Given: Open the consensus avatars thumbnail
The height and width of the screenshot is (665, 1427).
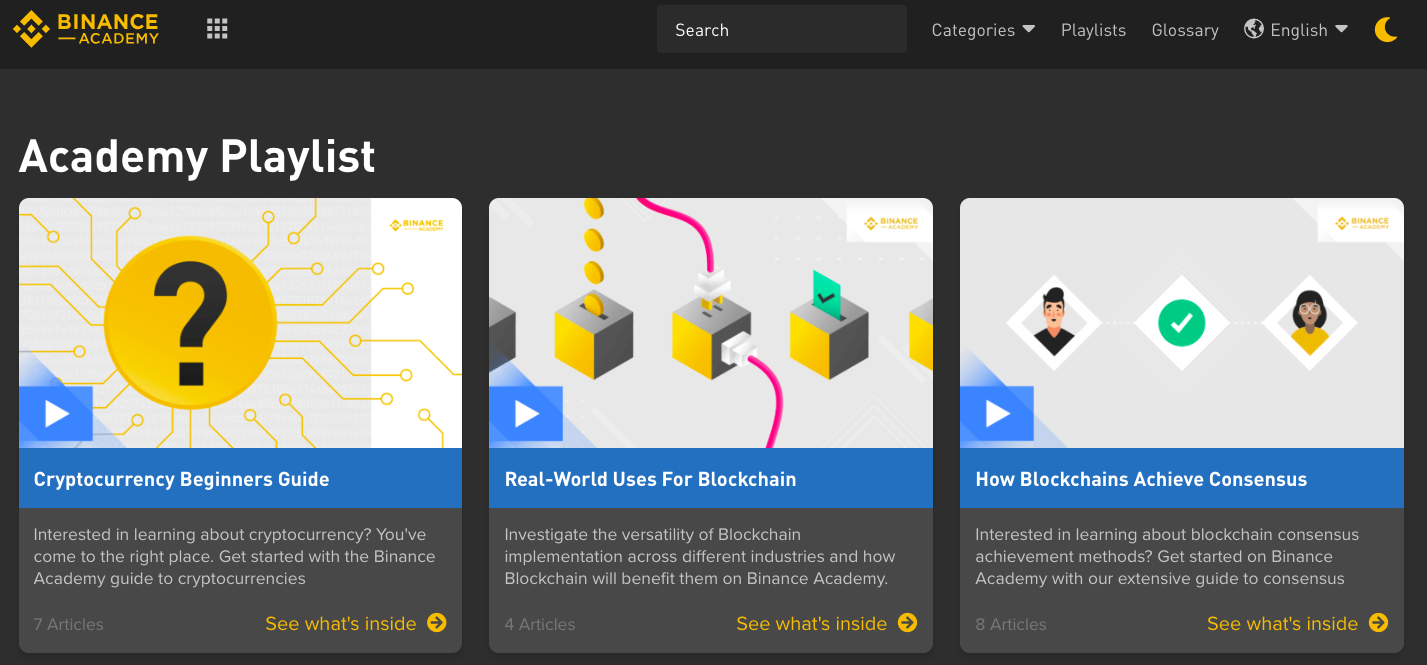Looking at the screenshot, I should [x=1182, y=323].
